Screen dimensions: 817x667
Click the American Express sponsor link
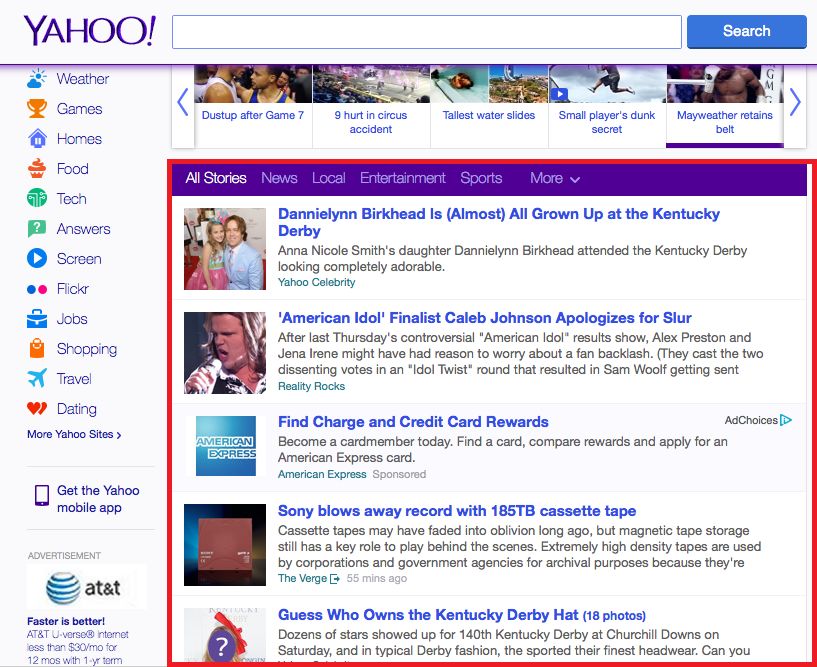[x=322, y=474]
